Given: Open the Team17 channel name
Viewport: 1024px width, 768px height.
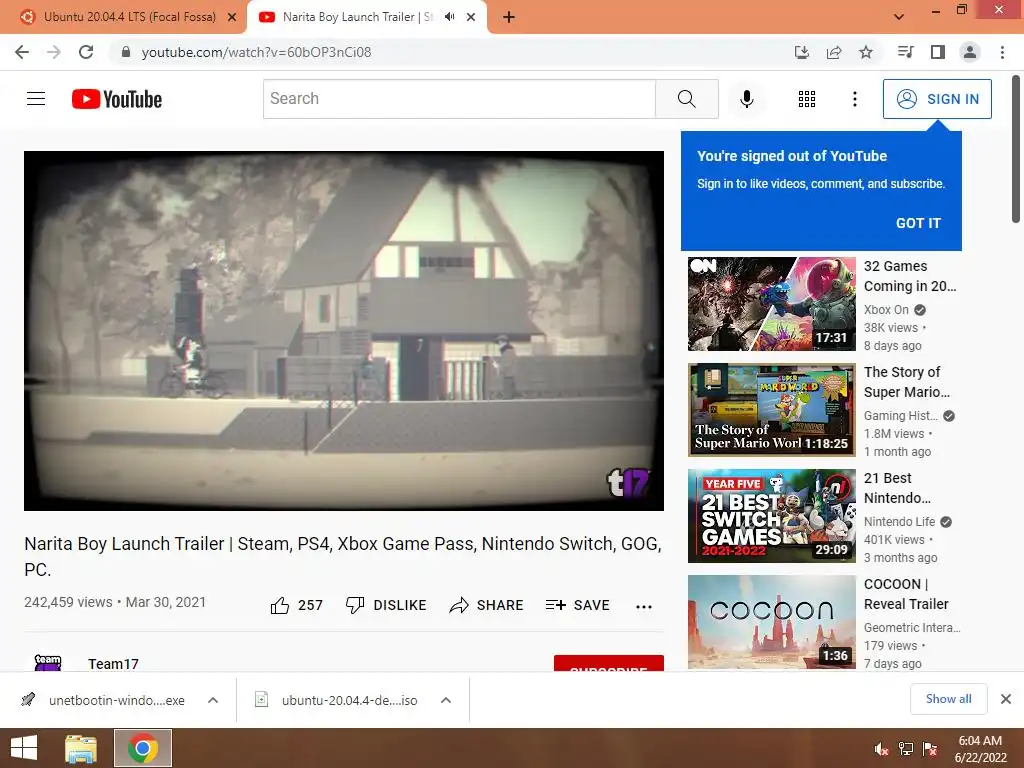Looking at the screenshot, I should (114, 664).
